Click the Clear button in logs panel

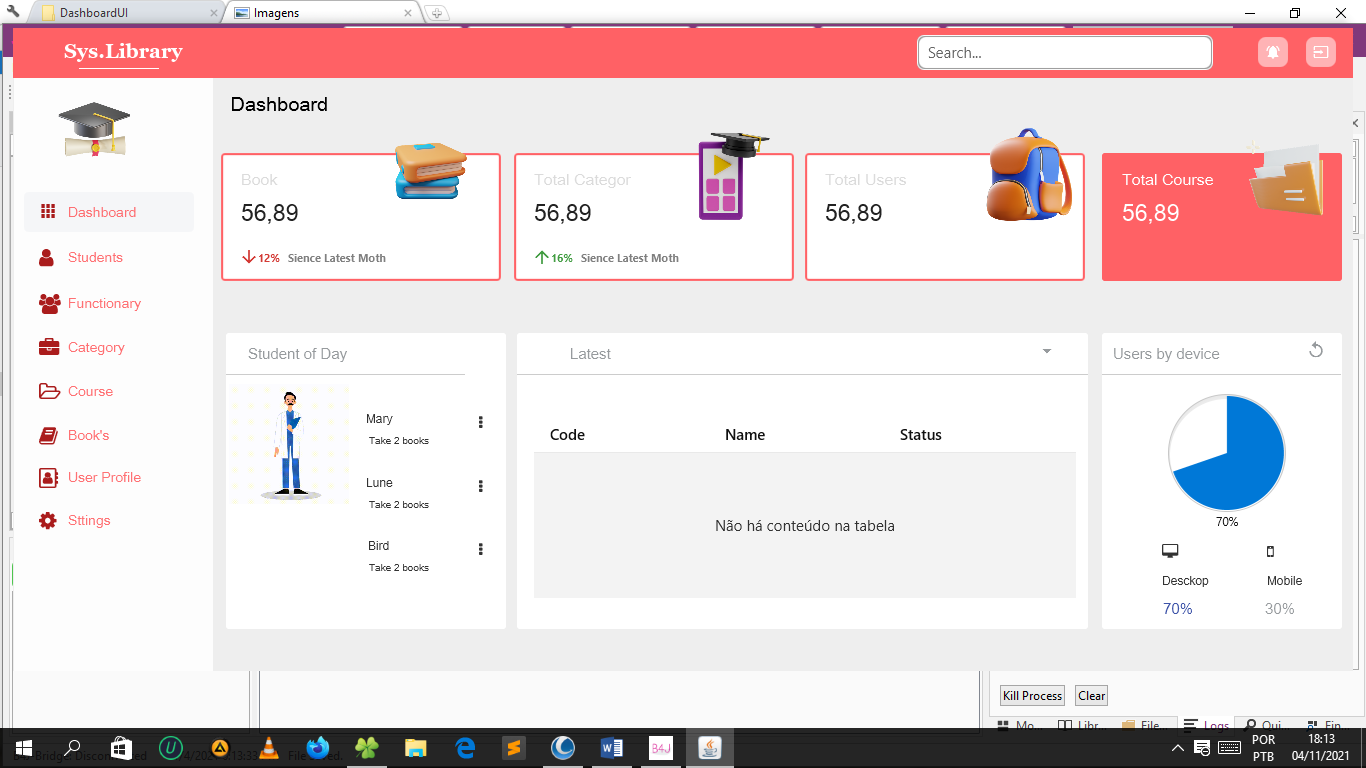pos(1091,696)
